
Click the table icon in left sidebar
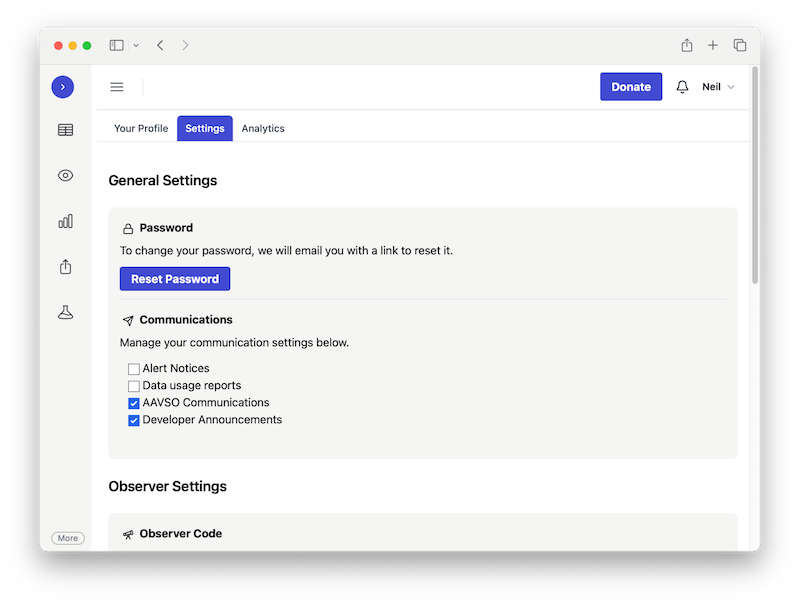point(65,130)
